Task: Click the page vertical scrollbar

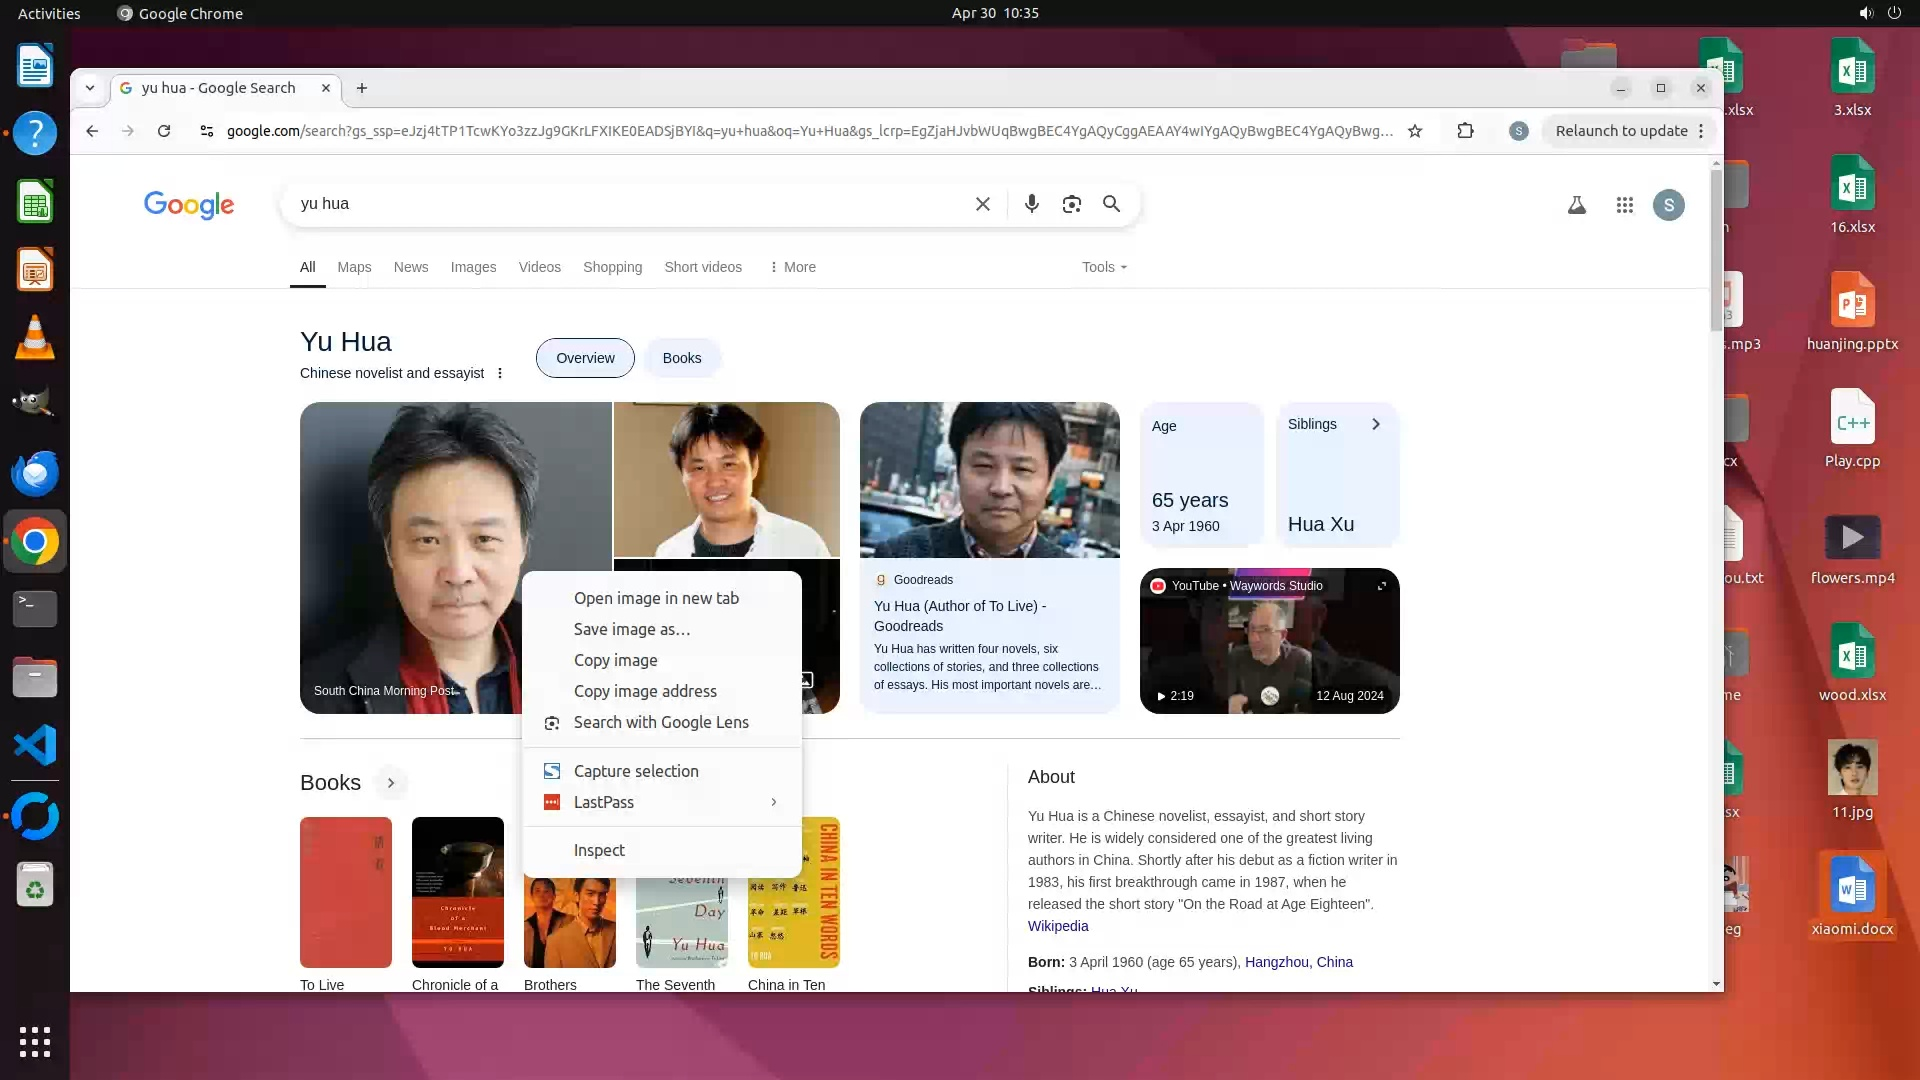Action: (x=1716, y=250)
